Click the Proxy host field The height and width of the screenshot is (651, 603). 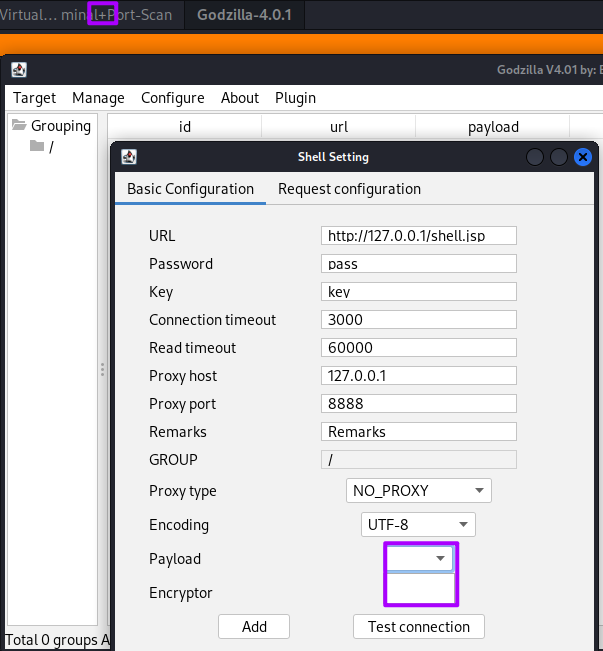click(x=419, y=376)
